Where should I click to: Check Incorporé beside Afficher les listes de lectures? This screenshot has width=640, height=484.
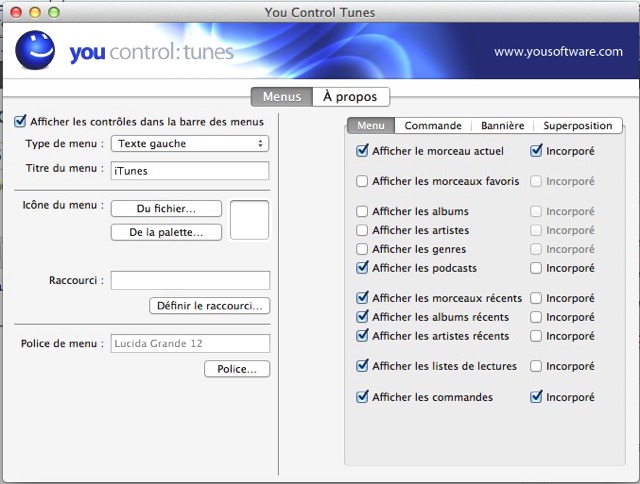536,366
